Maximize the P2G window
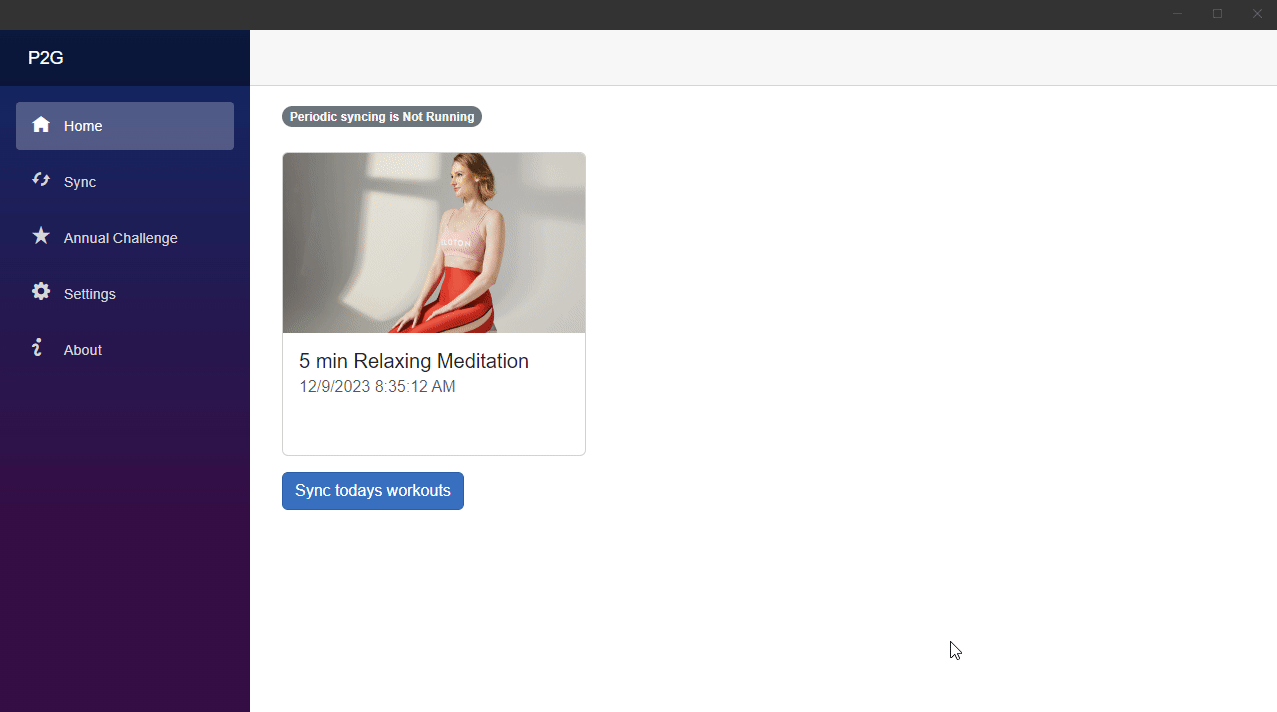The height and width of the screenshot is (712, 1277). 1217,14
